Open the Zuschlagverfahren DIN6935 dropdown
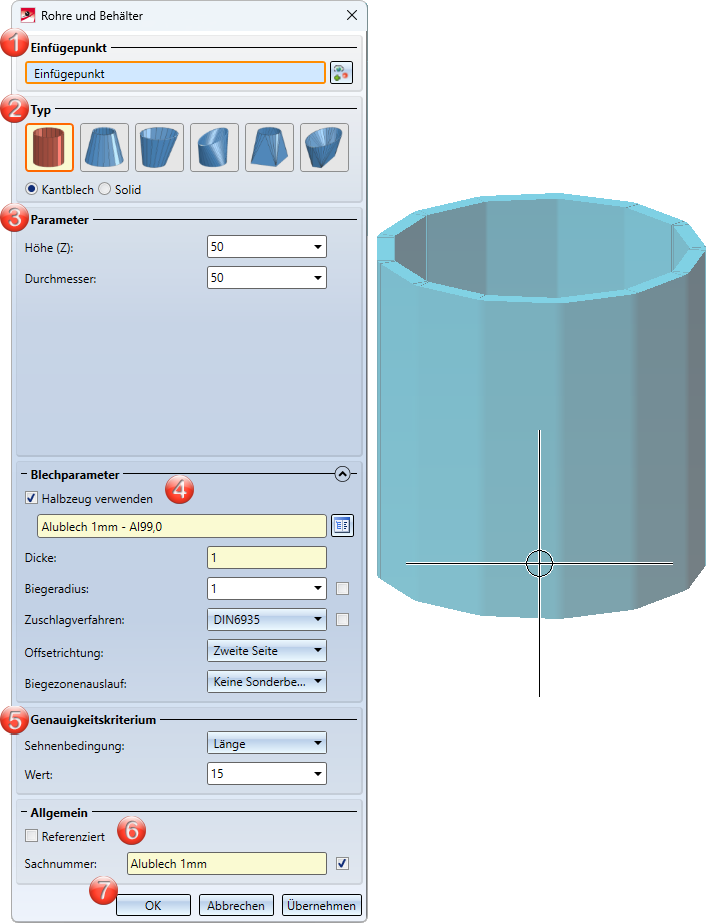Viewport: 706px width, 923px height. 267,619
